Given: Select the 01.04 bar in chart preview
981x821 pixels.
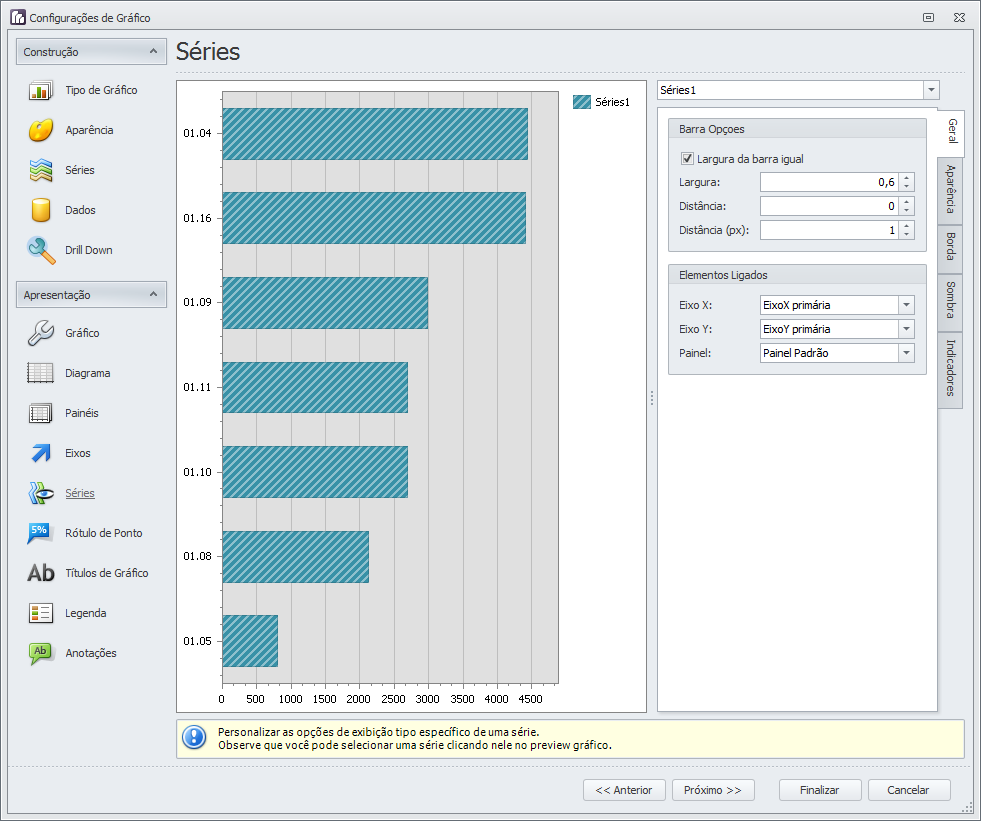Looking at the screenshot, I should [375, 134].
